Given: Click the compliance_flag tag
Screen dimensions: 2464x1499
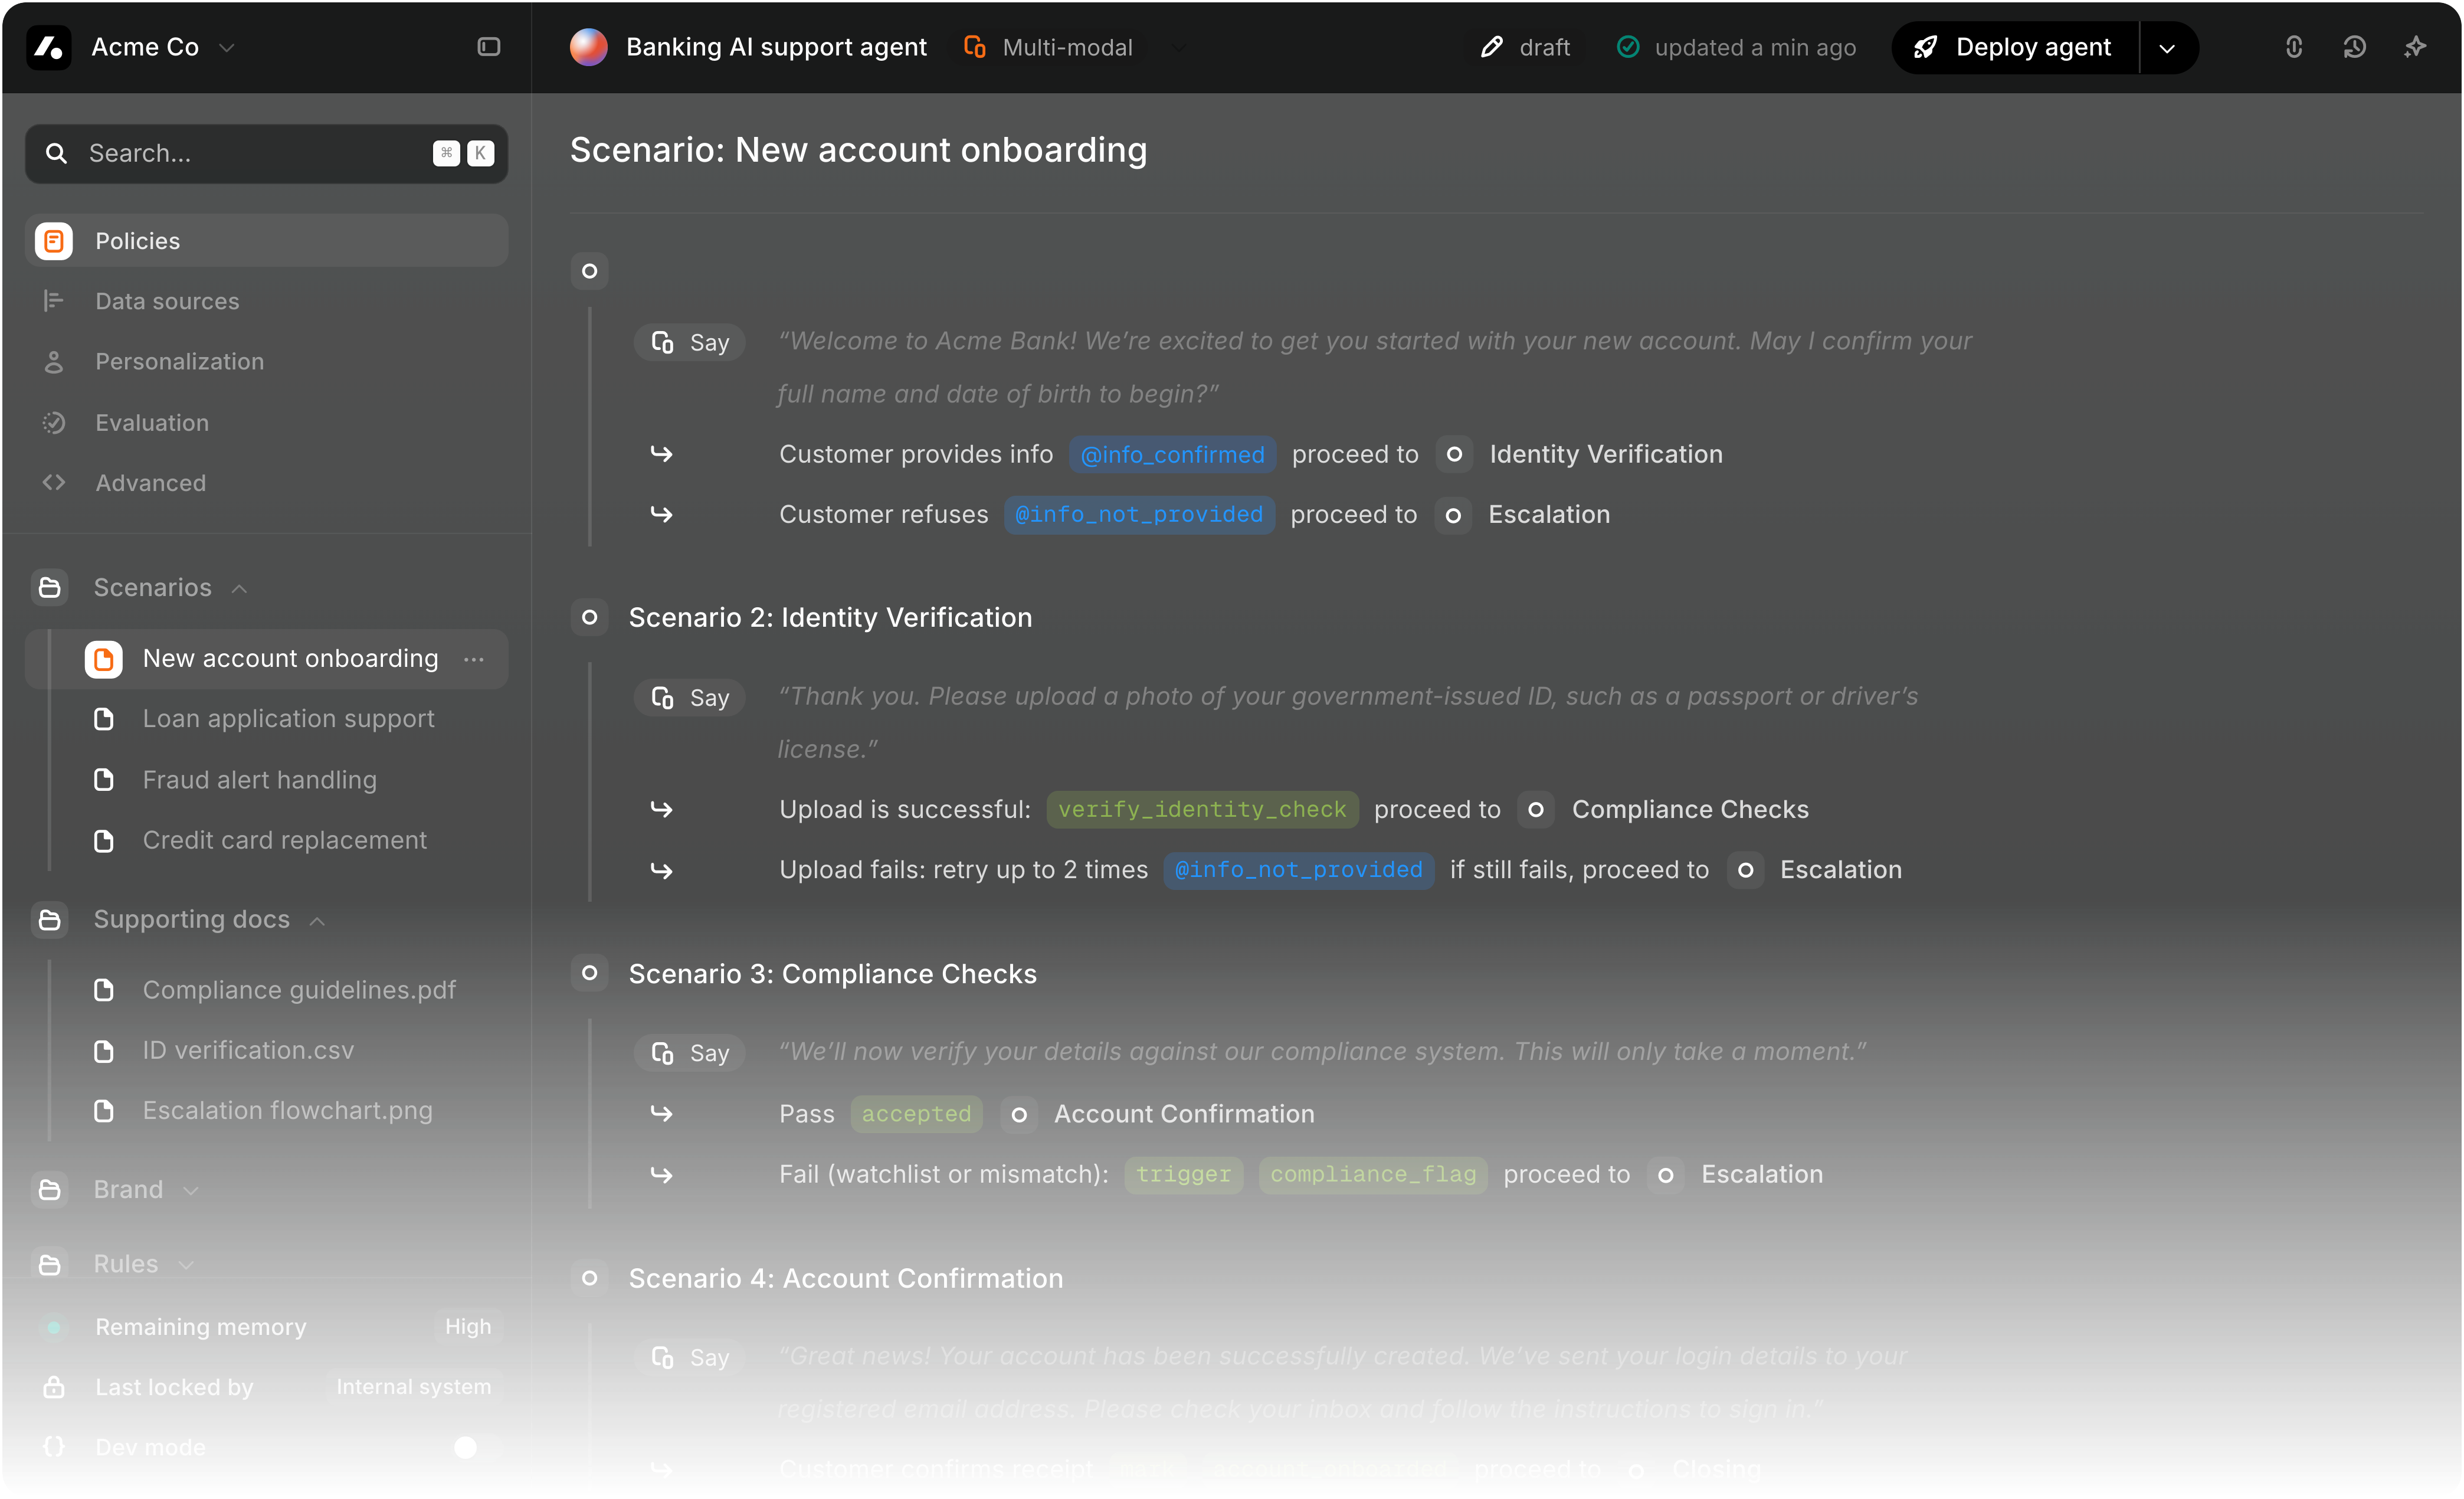Looking at the screenshot, I should pyautogui.click(x=1373, y=1174).
